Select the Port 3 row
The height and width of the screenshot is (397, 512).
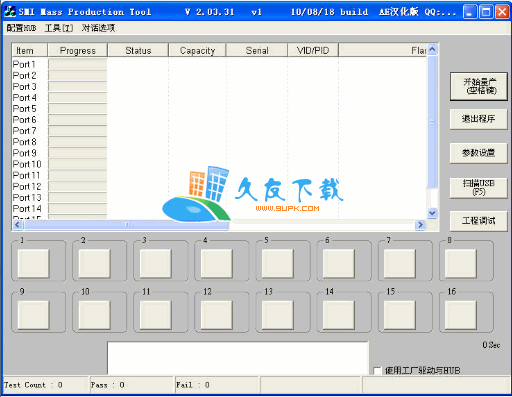[x=219, y=86]
